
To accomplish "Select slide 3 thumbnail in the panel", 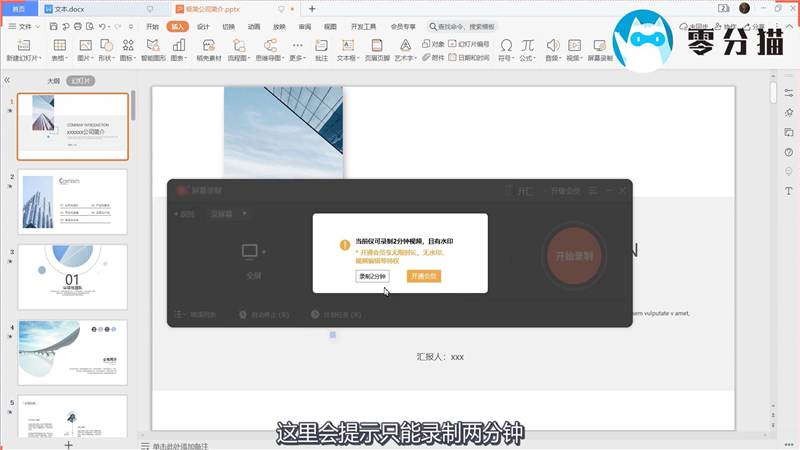I will 73,277.
